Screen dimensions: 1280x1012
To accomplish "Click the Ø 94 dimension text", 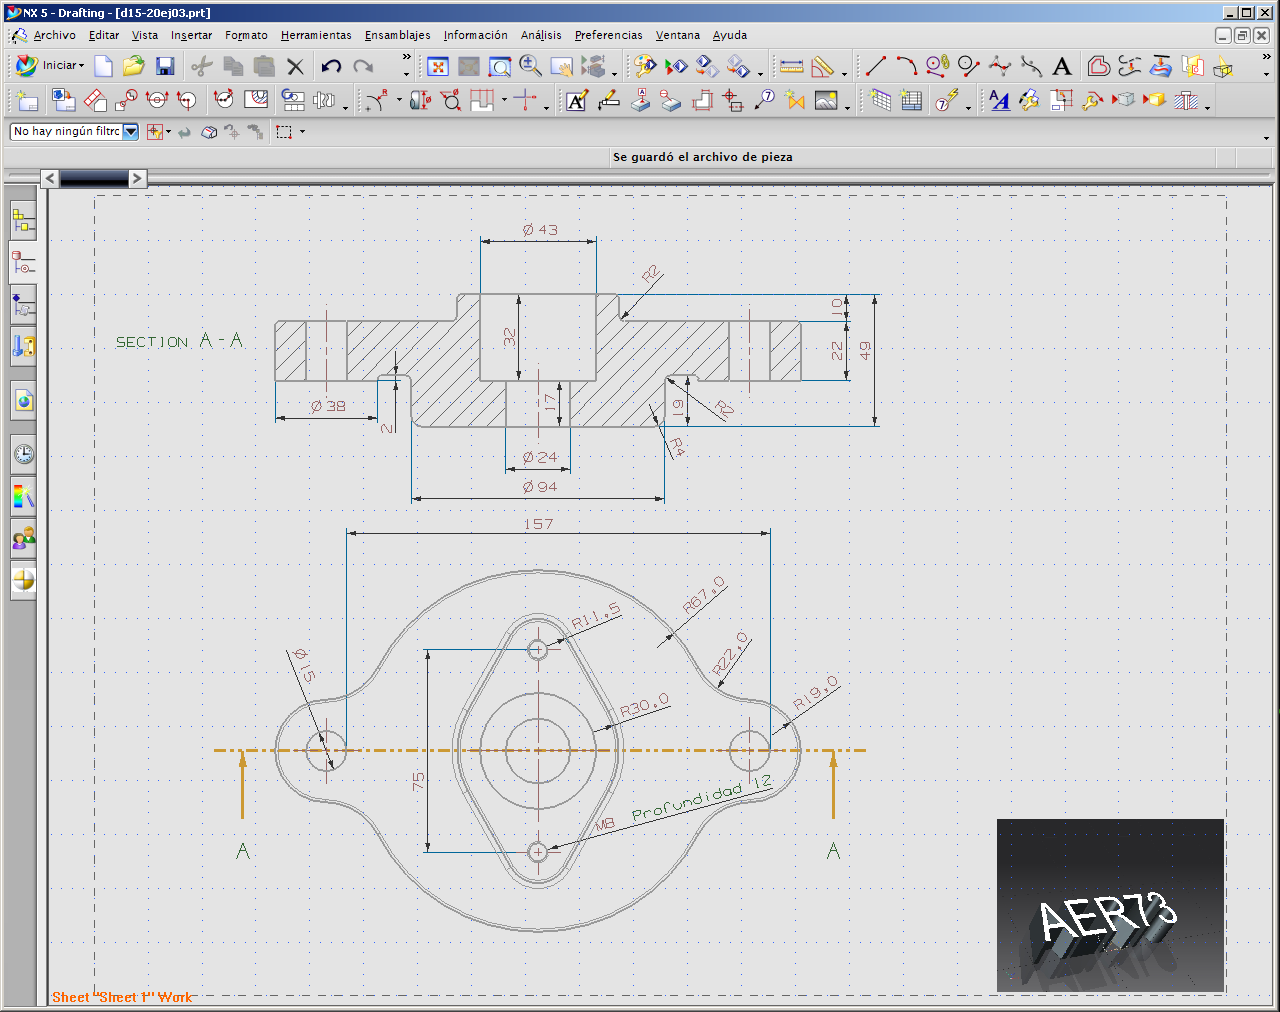I will pyautogui.click(x=540, y=487).
